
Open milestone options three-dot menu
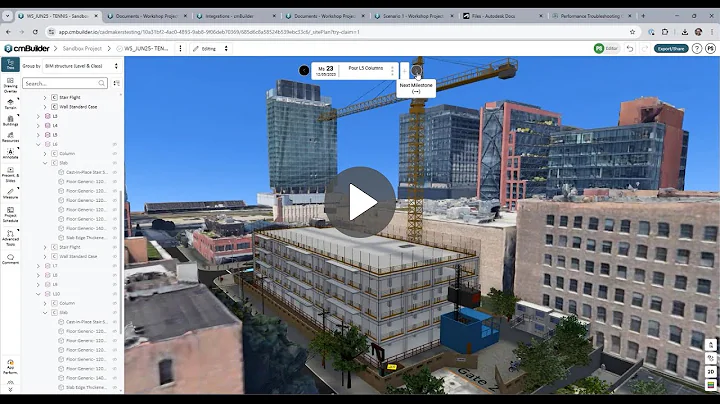point(392,71)
